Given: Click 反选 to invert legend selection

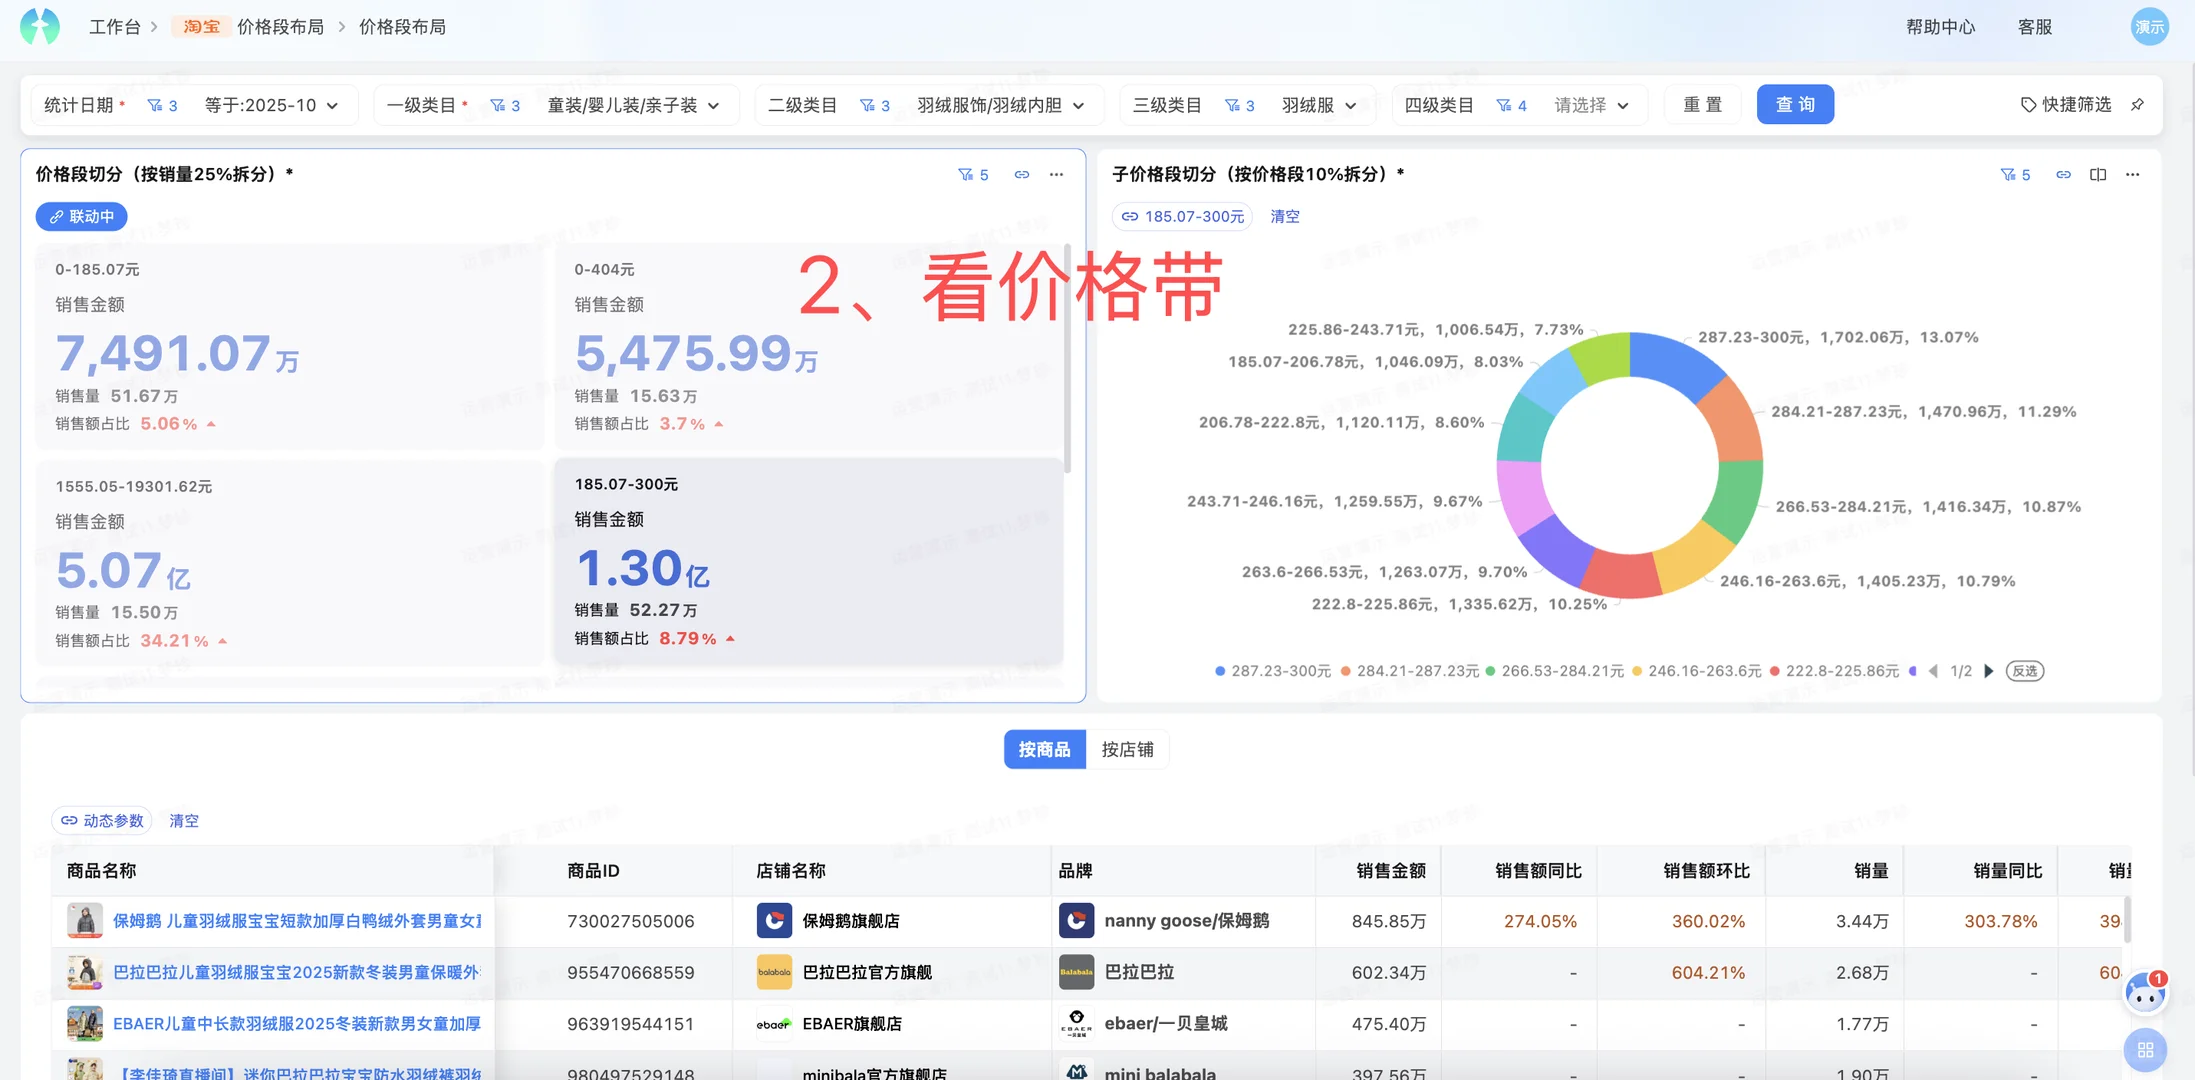Looking at the screenshot, I should pyautogui.click(x=2025, y=671).
